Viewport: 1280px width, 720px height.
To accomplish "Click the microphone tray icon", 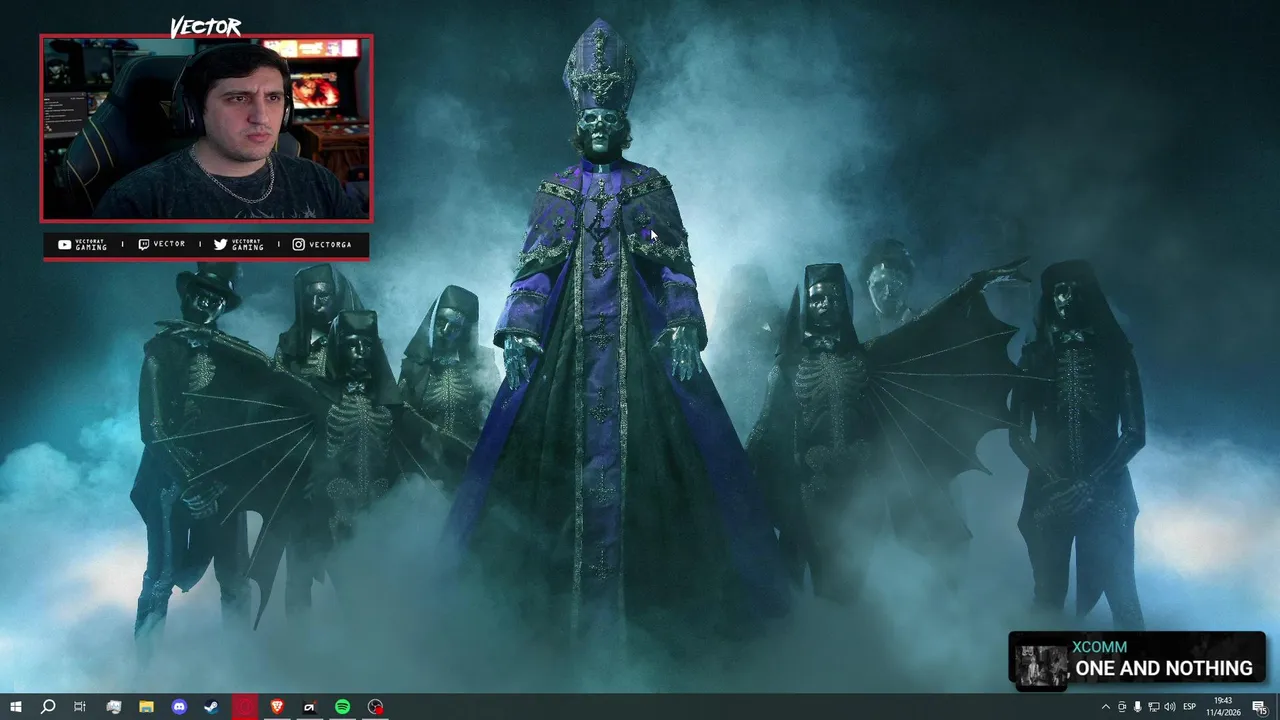I will pos(1137,707).
